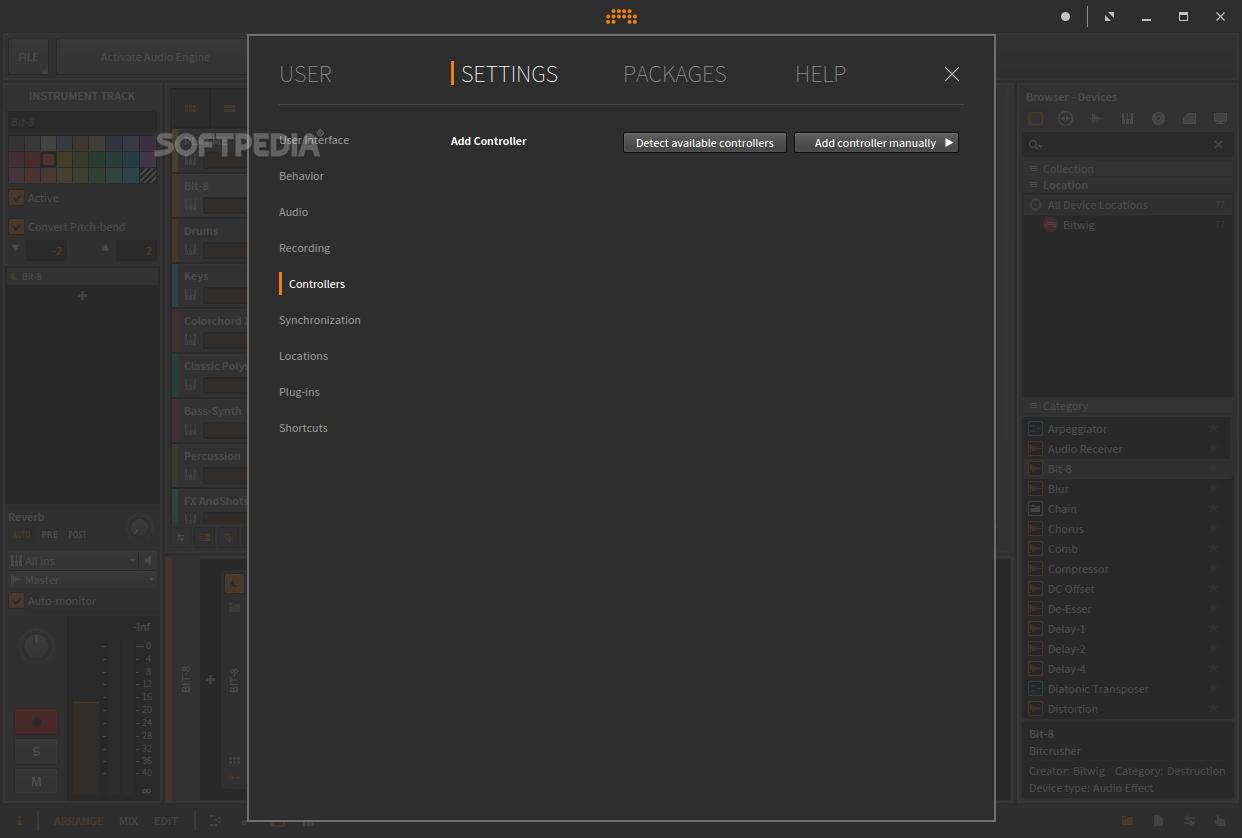Click the Chain device icon
The height and width of the screenshot is (838, 1242).
[1035, 509]
